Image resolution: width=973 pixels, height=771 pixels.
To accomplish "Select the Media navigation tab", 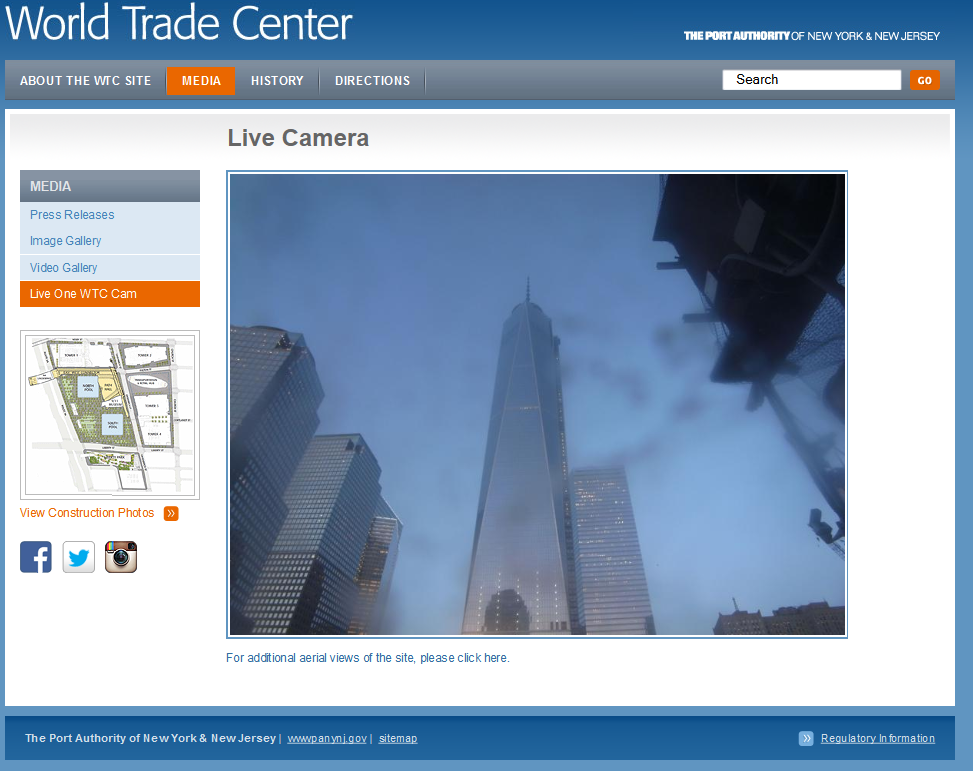I will pyautogui.click(x=201, y=81).
